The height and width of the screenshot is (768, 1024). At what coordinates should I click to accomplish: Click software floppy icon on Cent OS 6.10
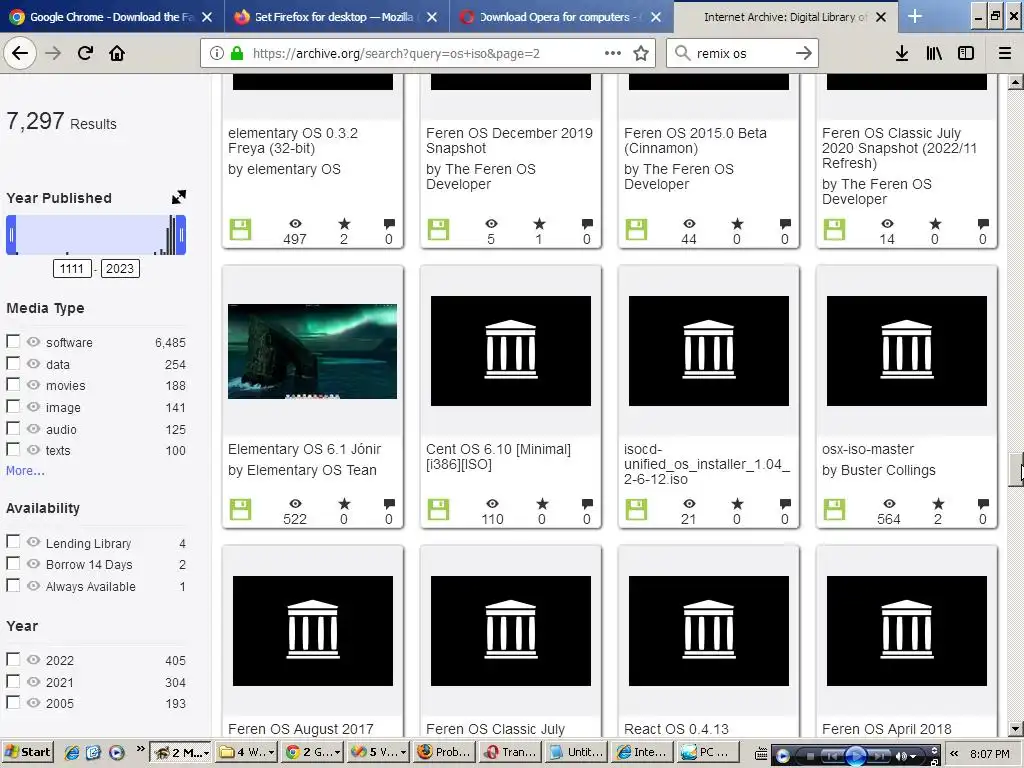[x=438, y=509]
